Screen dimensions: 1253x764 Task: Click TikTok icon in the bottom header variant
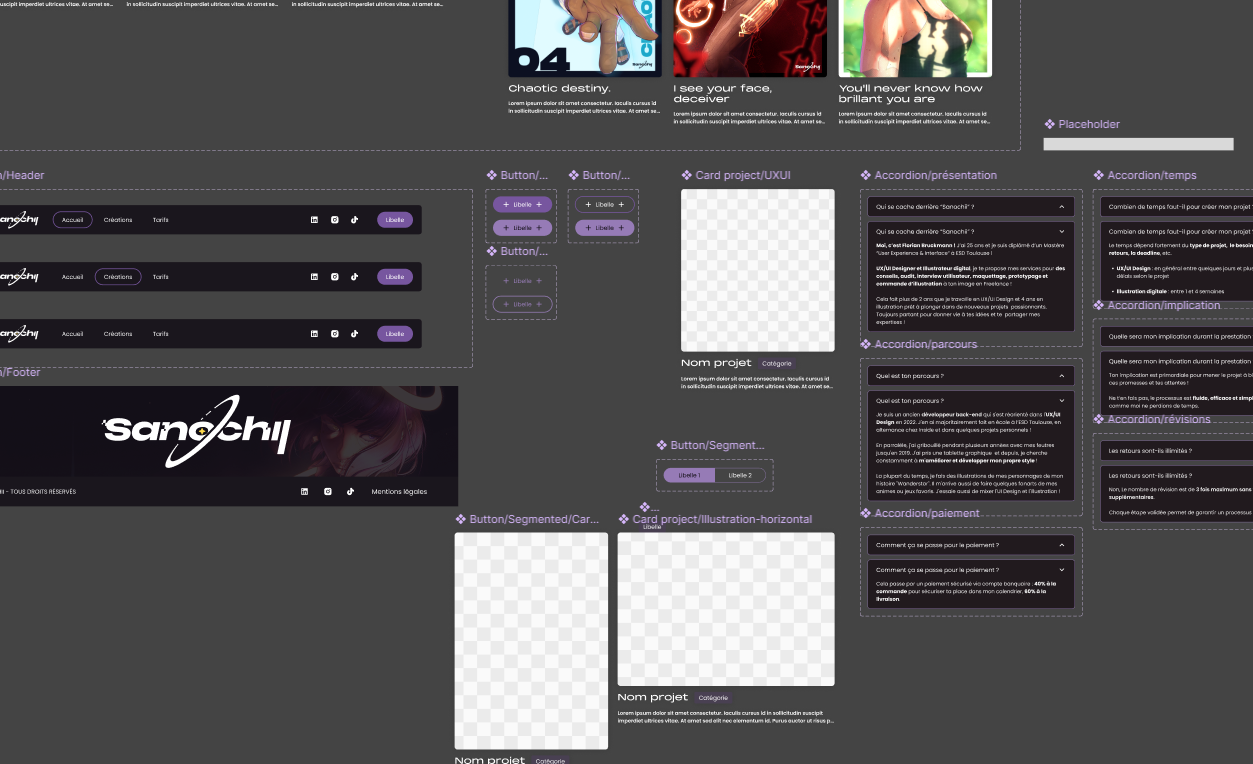[x=354, y=334]
